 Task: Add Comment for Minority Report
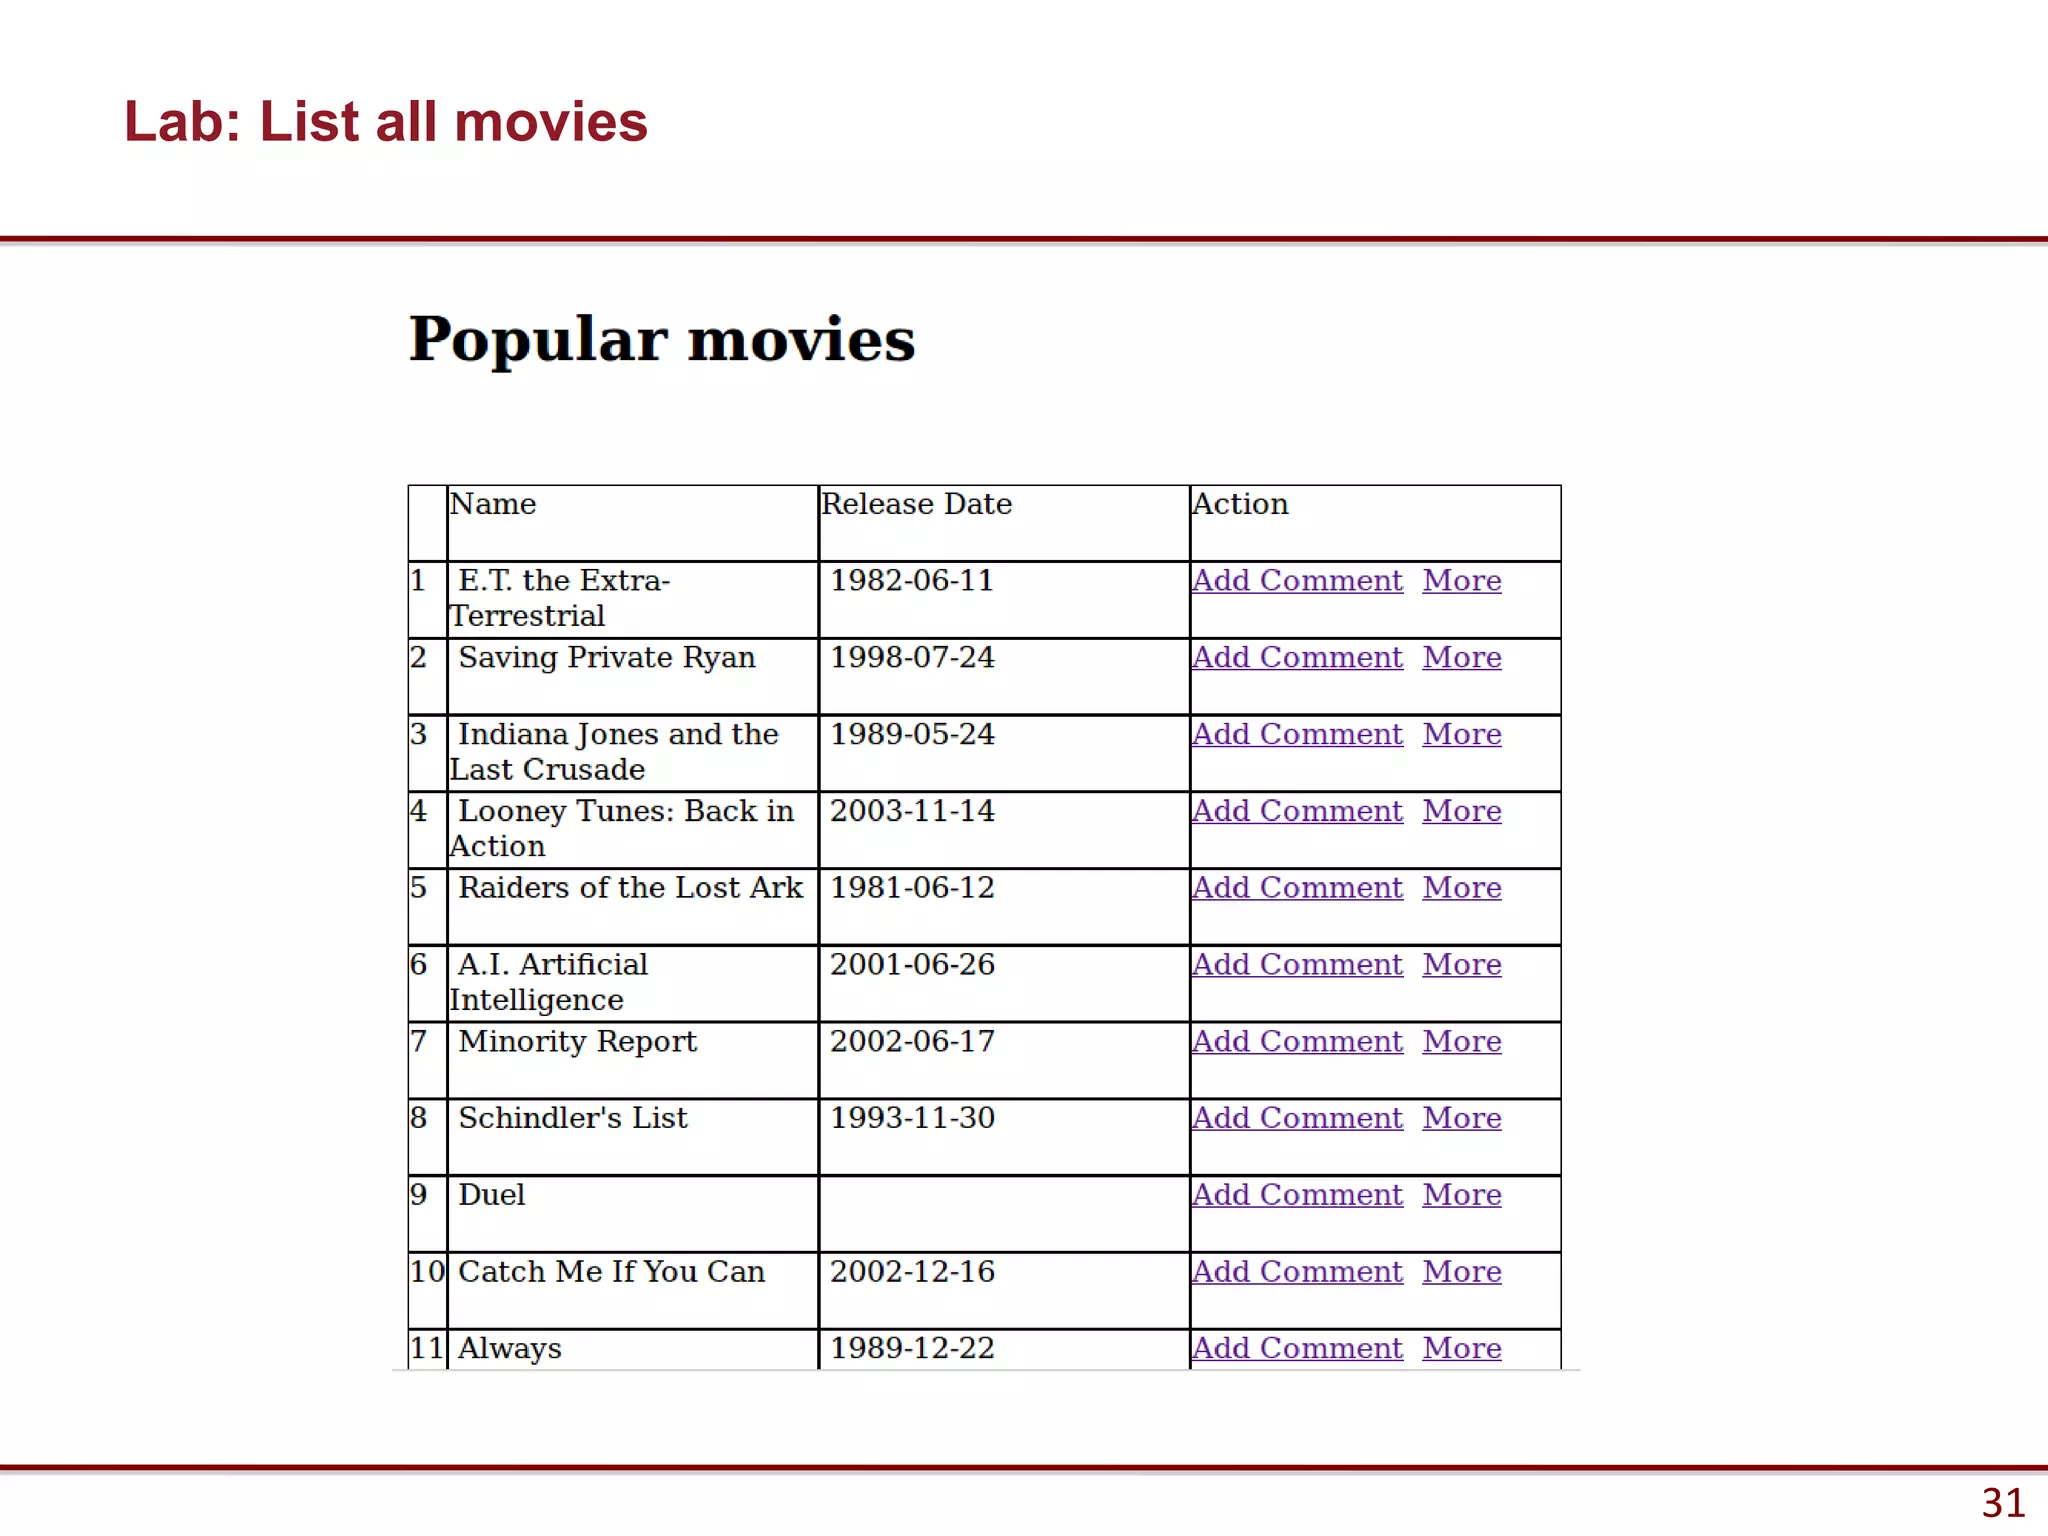[x=1297, y=1042]
